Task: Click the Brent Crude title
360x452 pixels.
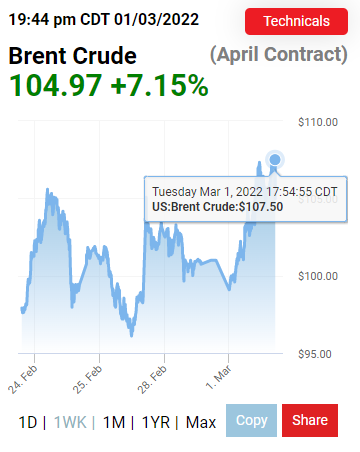Action: click(x=73, y=56)
